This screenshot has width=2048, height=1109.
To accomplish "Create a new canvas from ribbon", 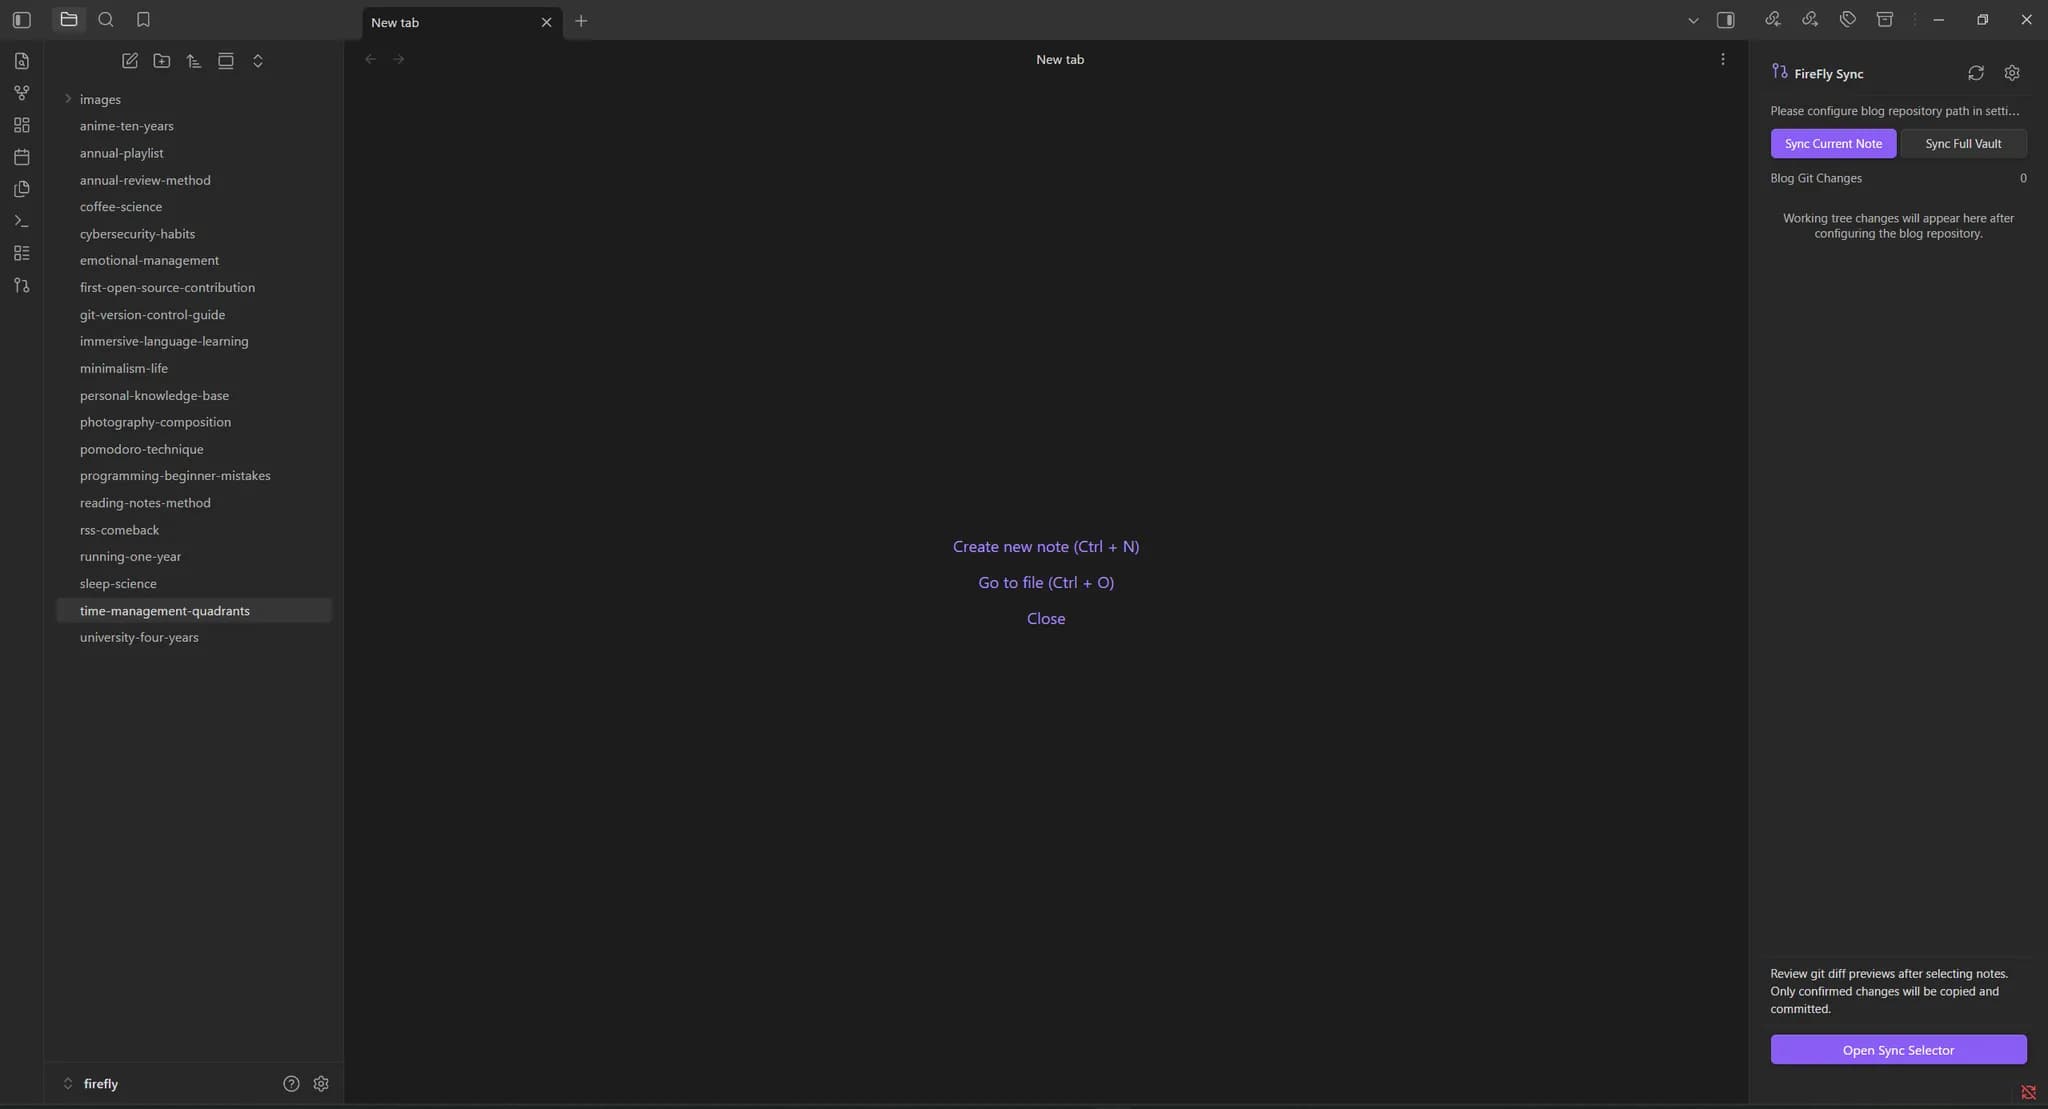I will [21, 125].
